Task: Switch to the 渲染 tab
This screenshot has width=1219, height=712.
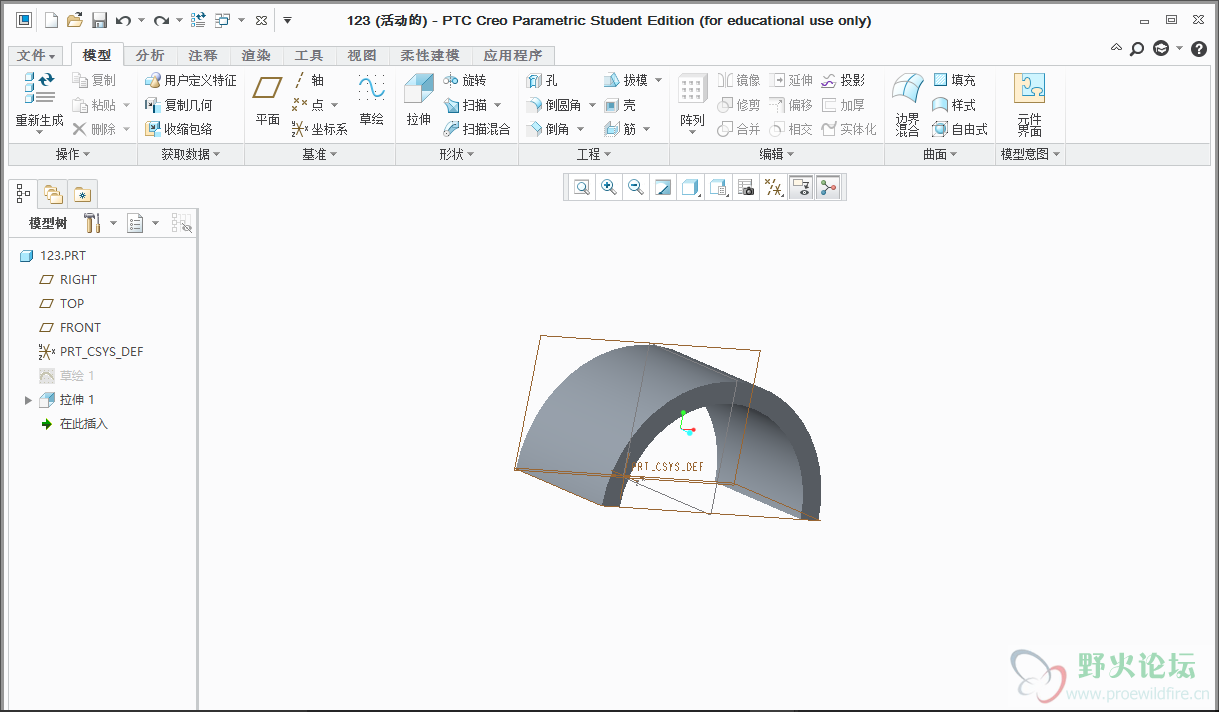Action: pos(256,56)
